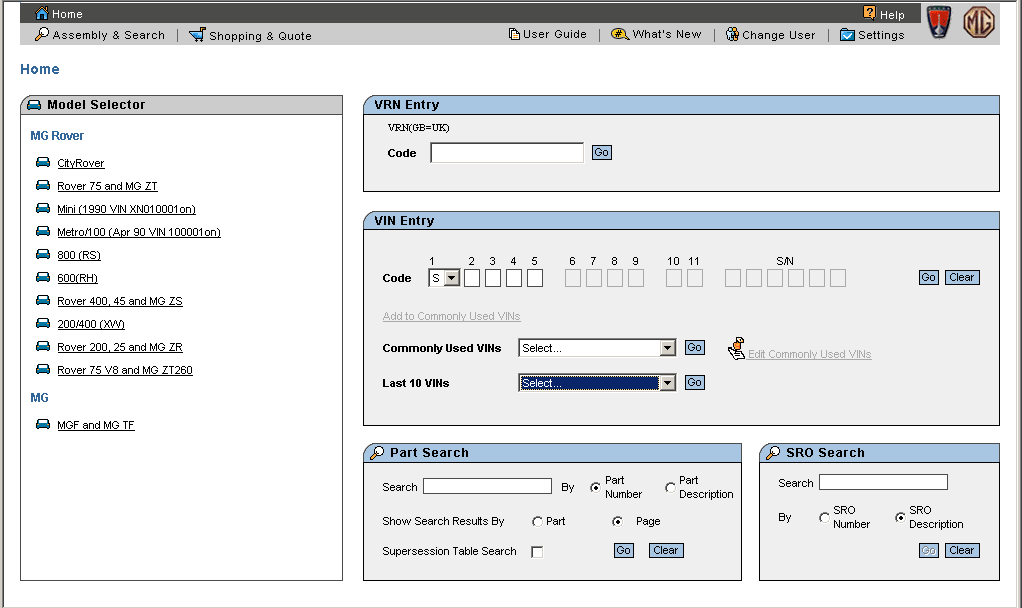Click the car icon beside MGF and MG TF

pyautogui.click(x=43, y=424)
